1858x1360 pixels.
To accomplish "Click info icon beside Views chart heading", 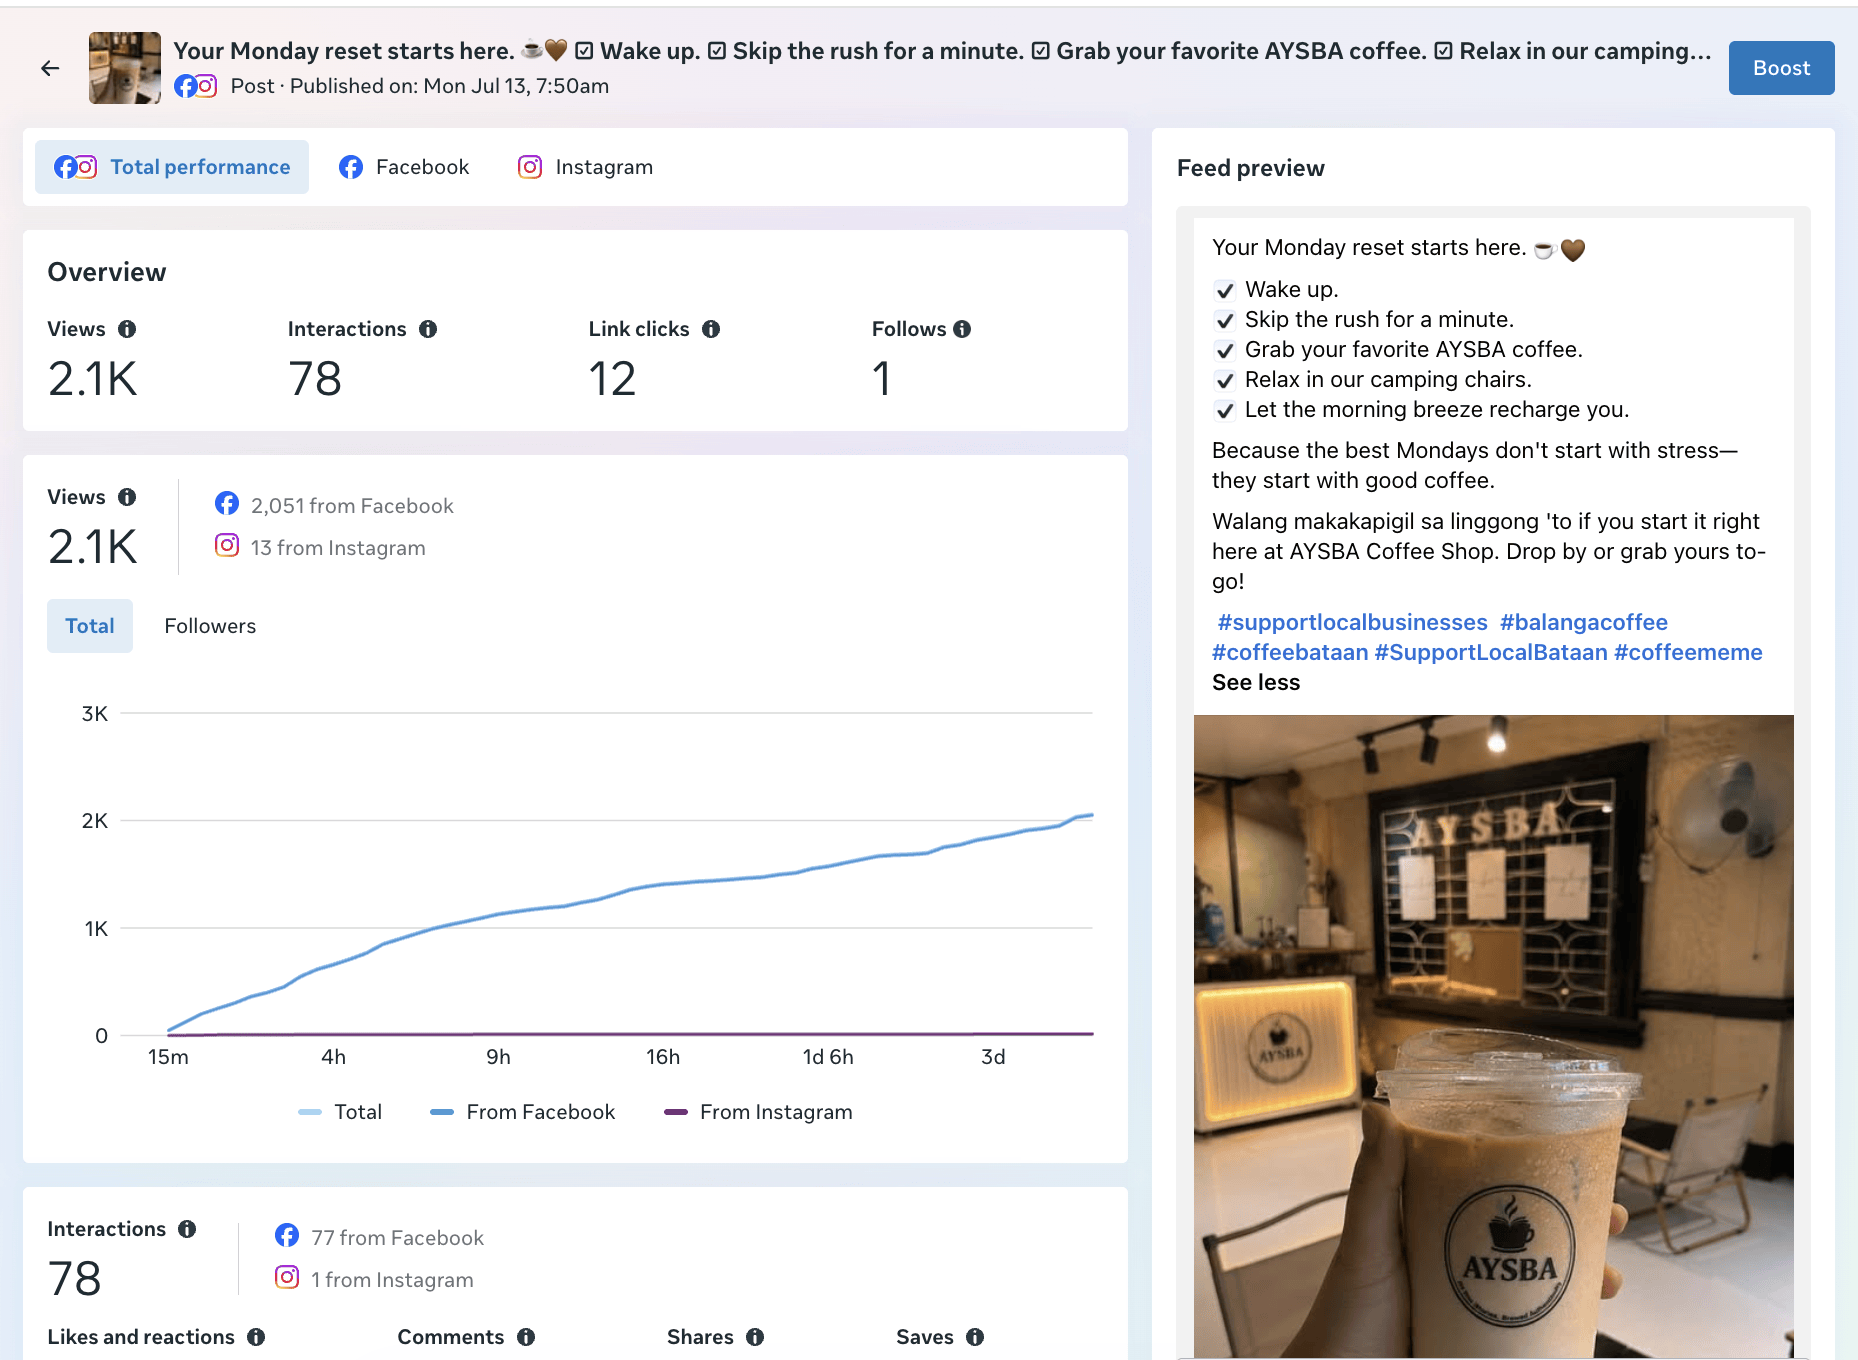I will [127, 497].
